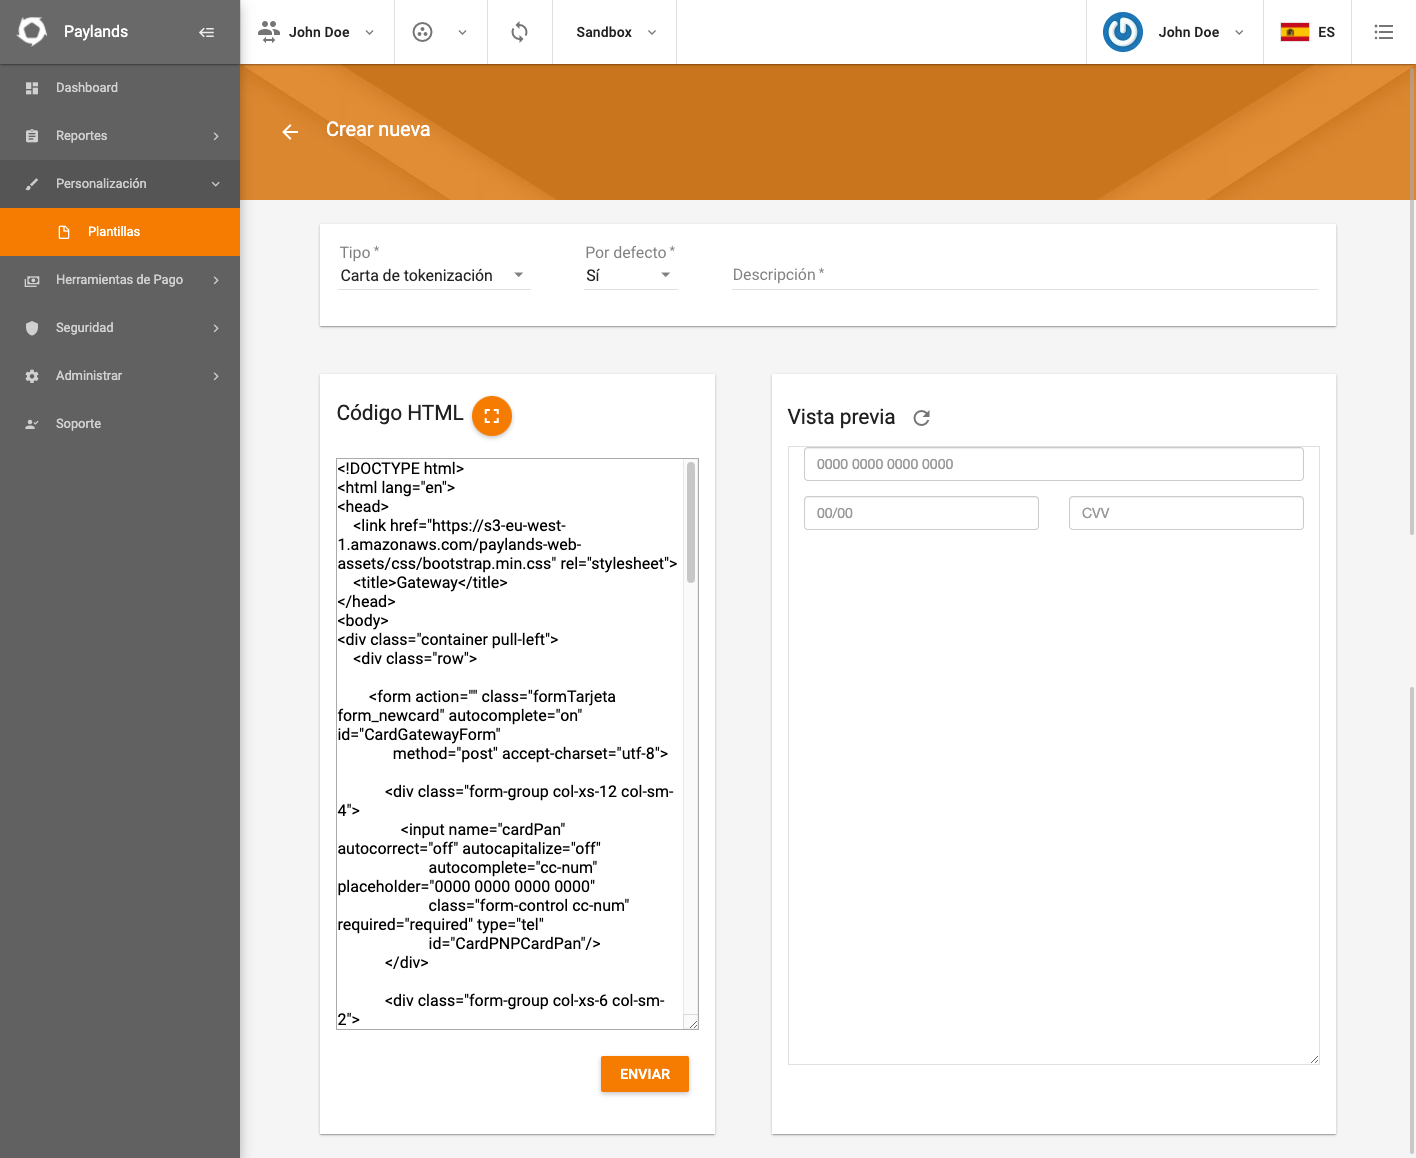Collapse sidebar with the menu fold icon

pyautogui.click(x=207, y=32)
